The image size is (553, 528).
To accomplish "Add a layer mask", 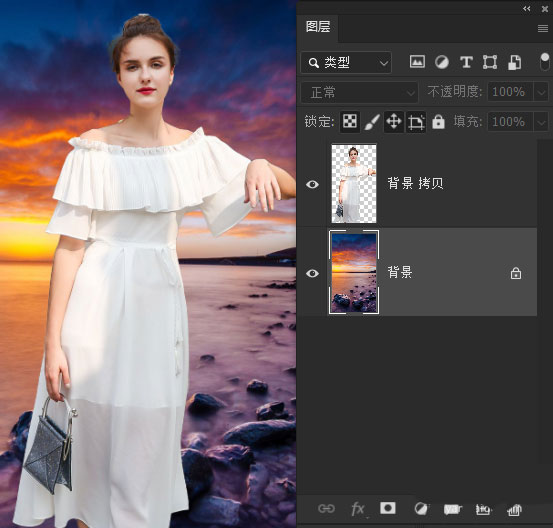I will pyautogui.click(x=388, y=508).
